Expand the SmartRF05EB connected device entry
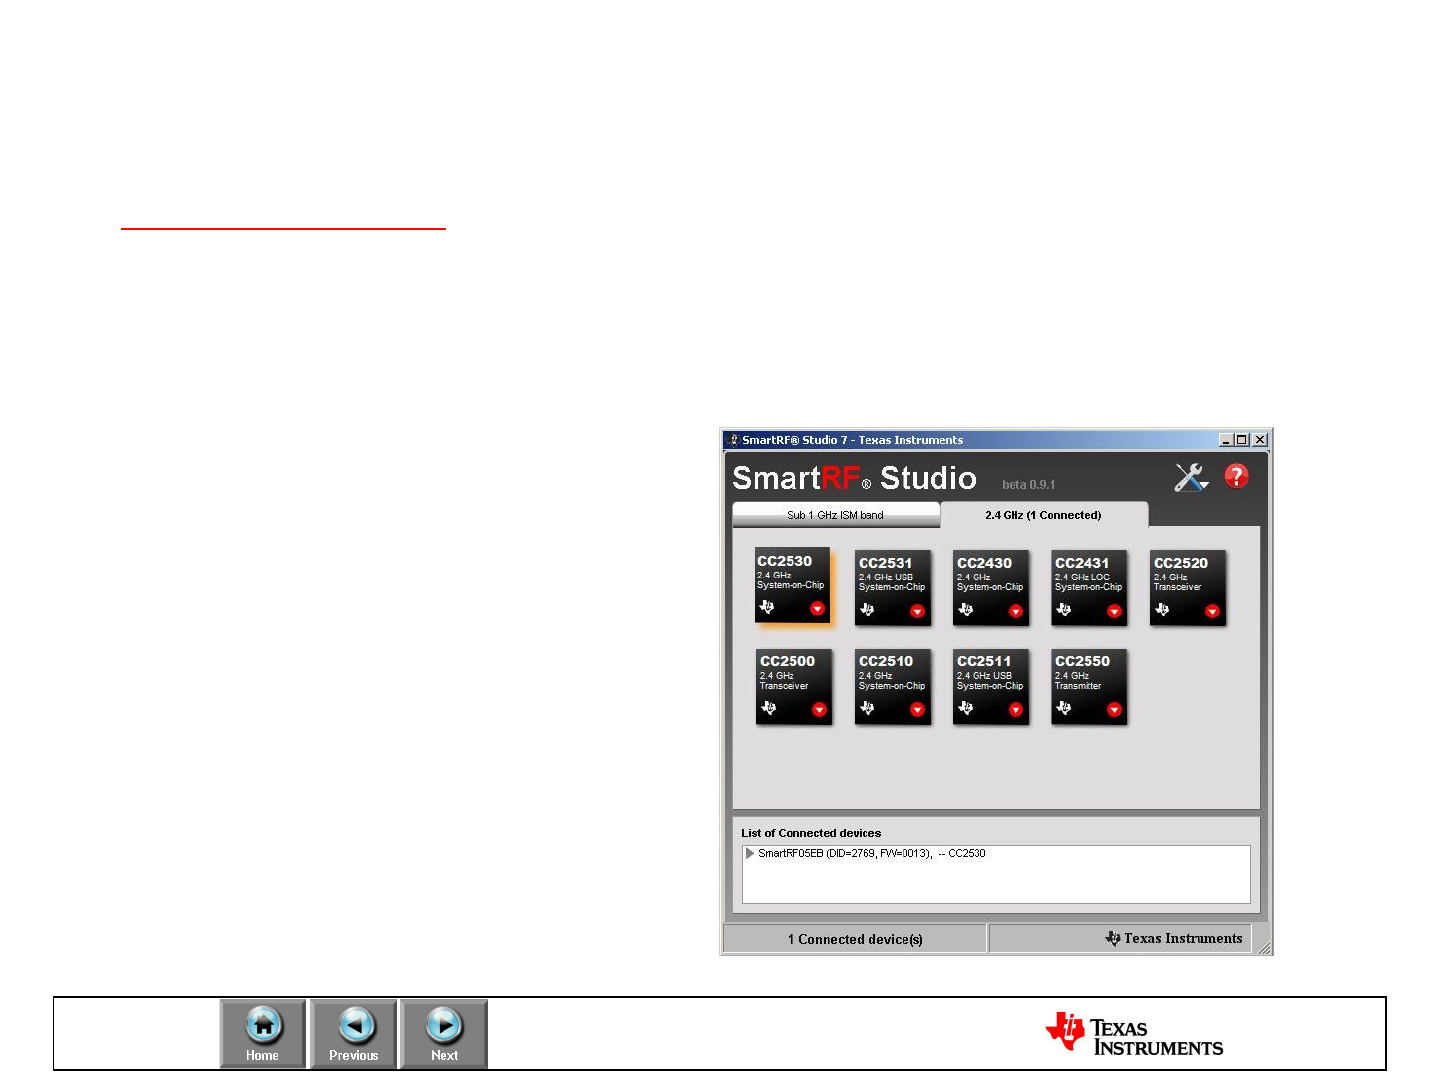This screenshot has width=1440, height=1080. coord(750,853)
